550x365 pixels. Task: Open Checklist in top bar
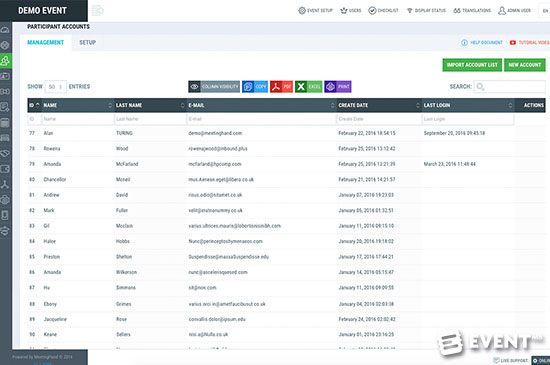pyautogui.click(x=383, y=11)
